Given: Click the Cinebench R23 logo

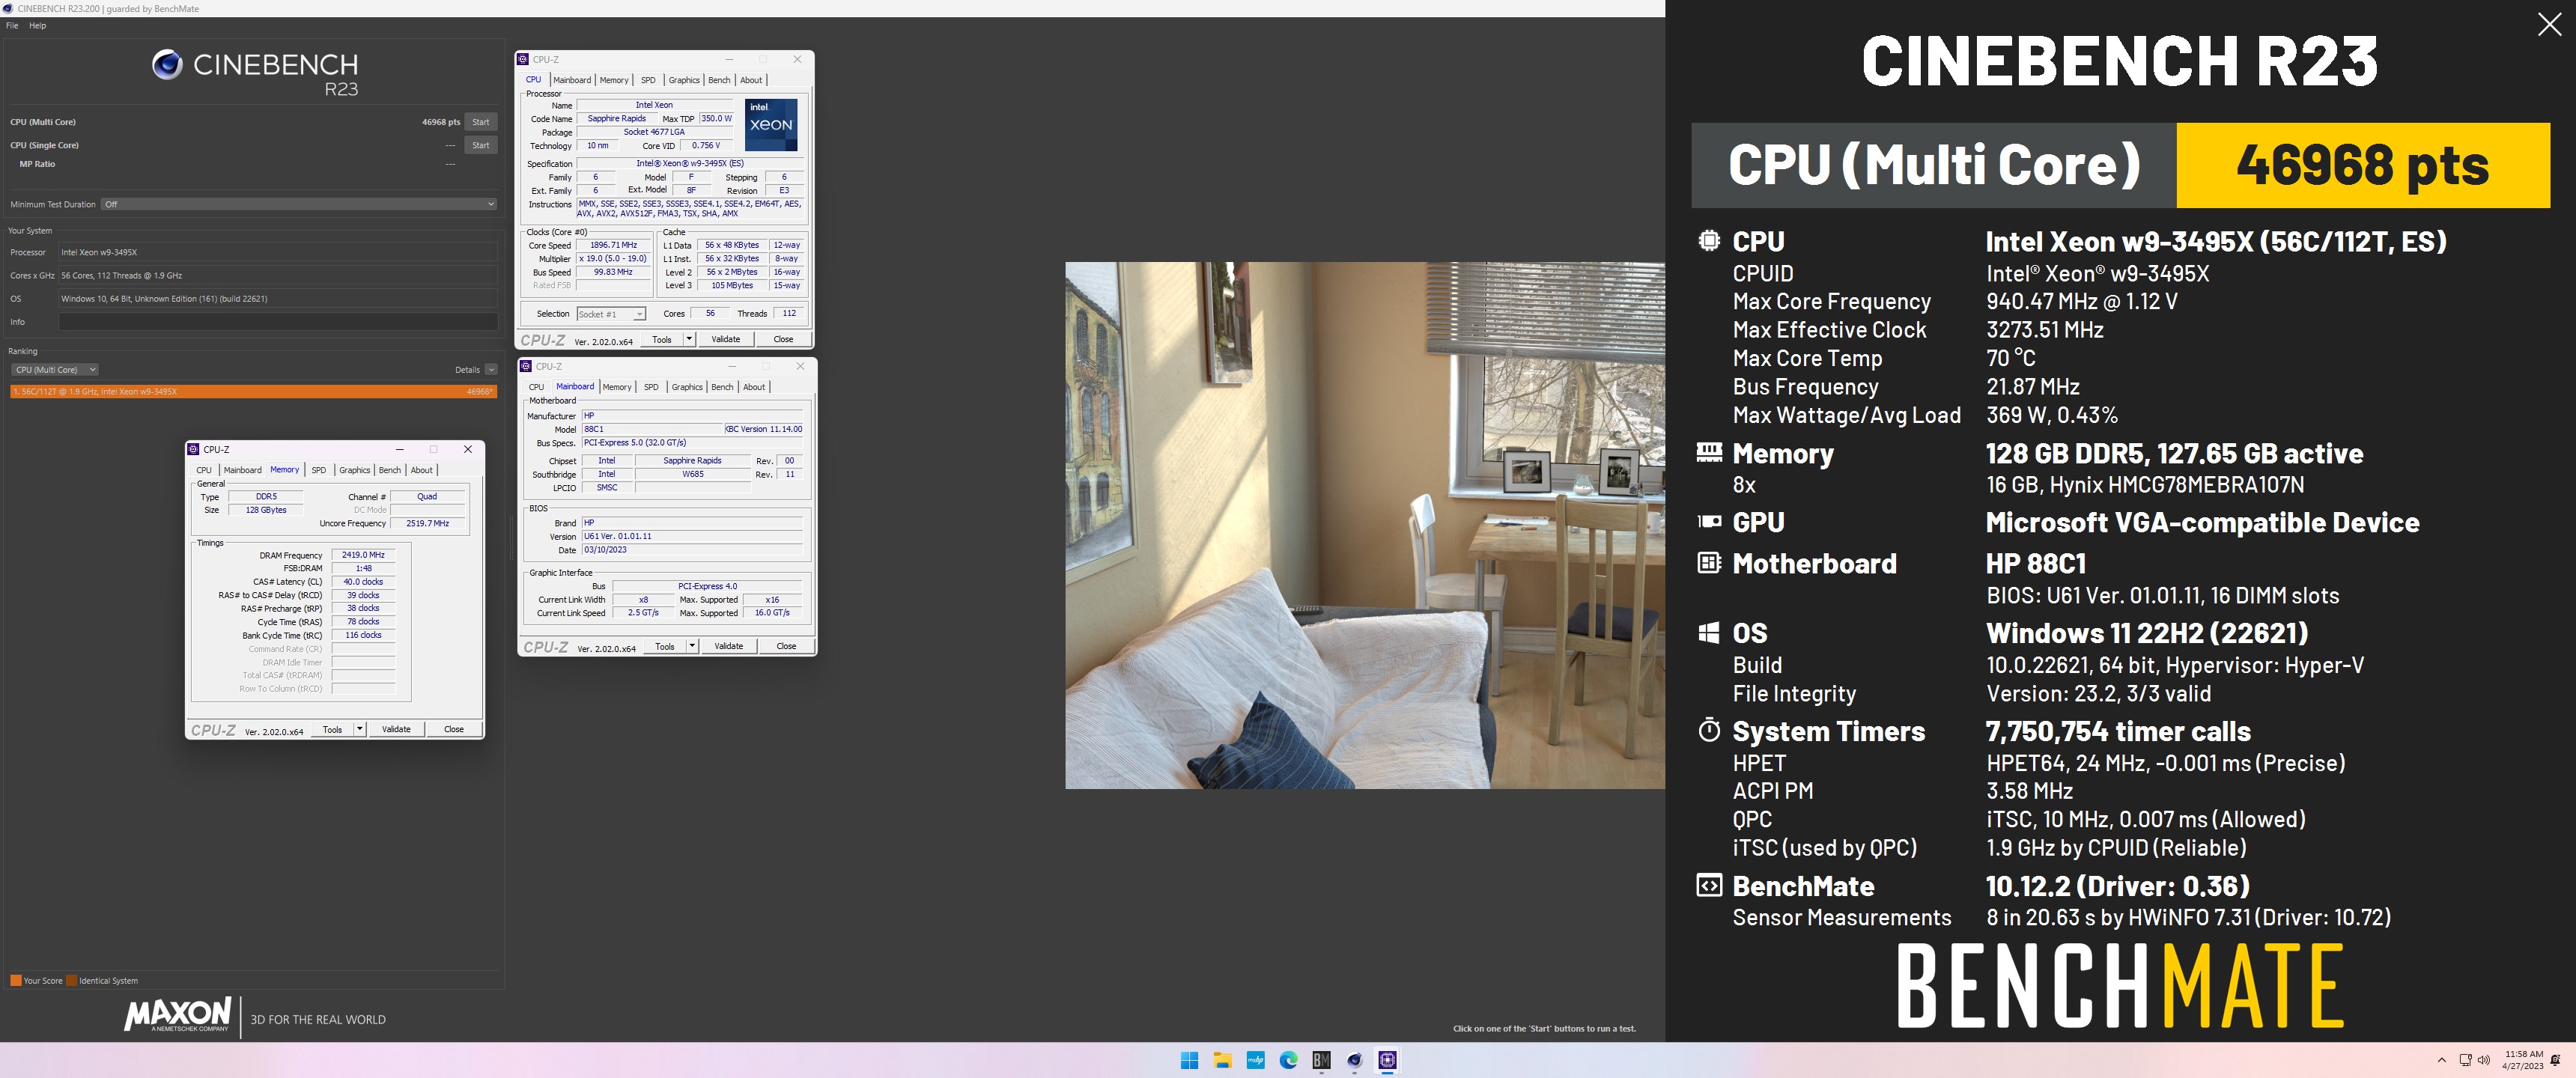Looking at the screenshot, I should click(255, 72).
